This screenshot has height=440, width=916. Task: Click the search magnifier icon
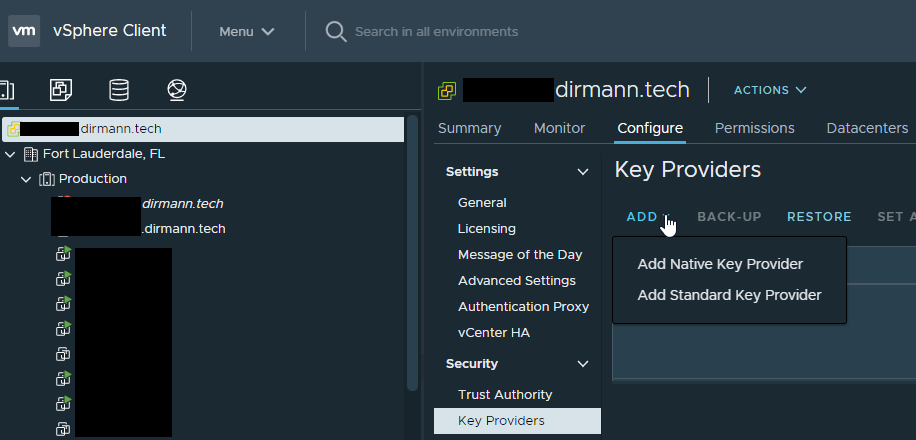[336, 32]
